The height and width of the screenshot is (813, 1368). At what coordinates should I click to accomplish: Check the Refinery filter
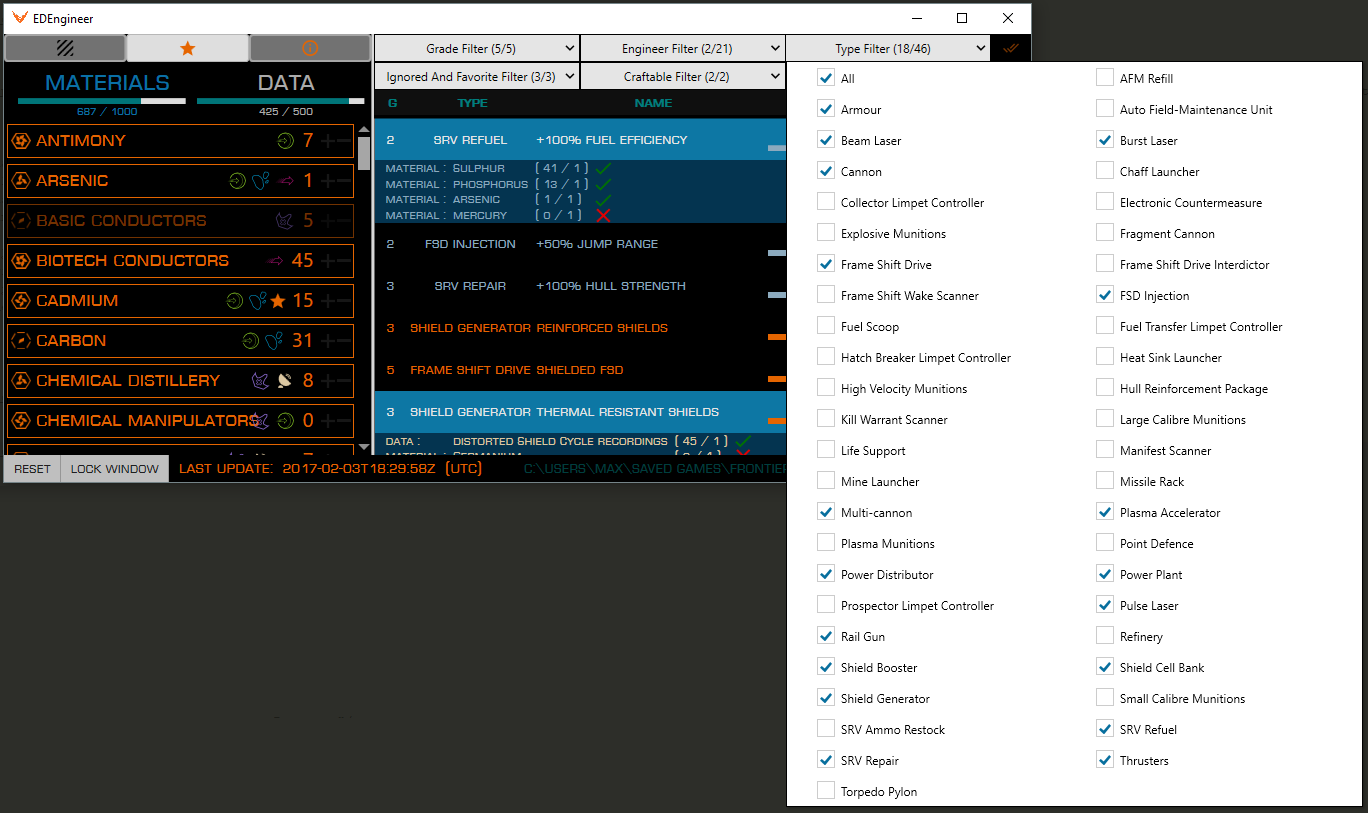(x=1105, y=636)
